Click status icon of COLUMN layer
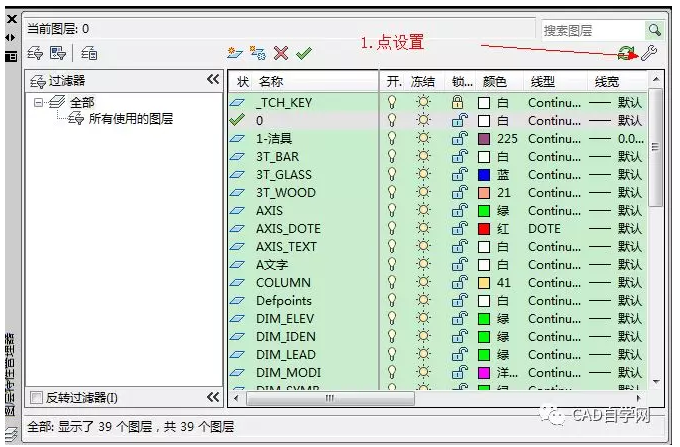Screen dimensions: 680x447 (237, 283)
